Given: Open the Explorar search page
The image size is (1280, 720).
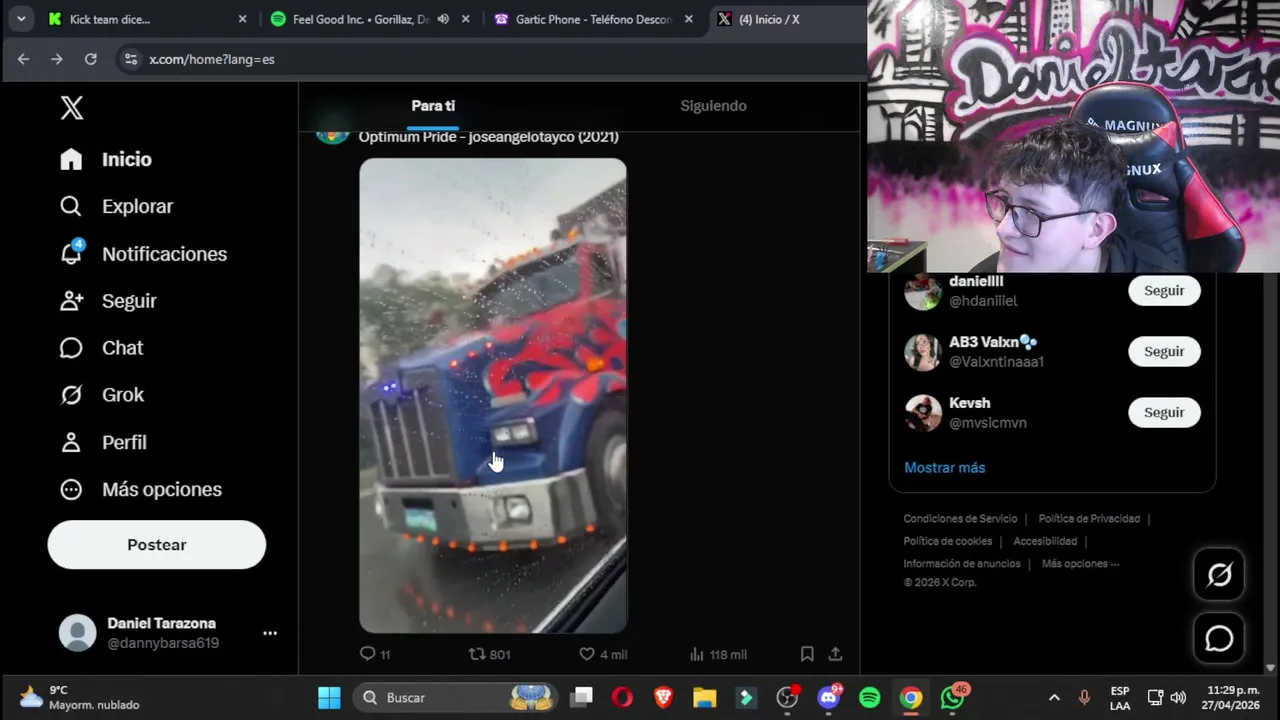Looking at the screenshot, I should click(x=116, y=206).
